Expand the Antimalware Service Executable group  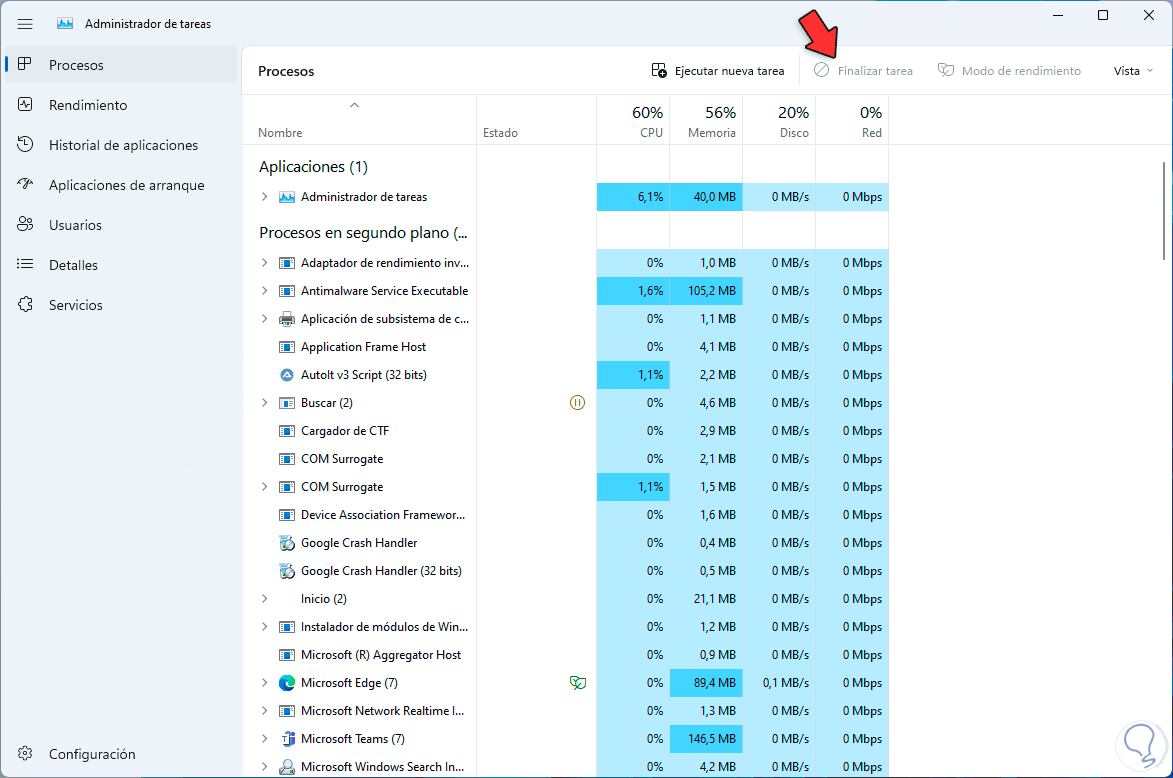coord(264,290)
